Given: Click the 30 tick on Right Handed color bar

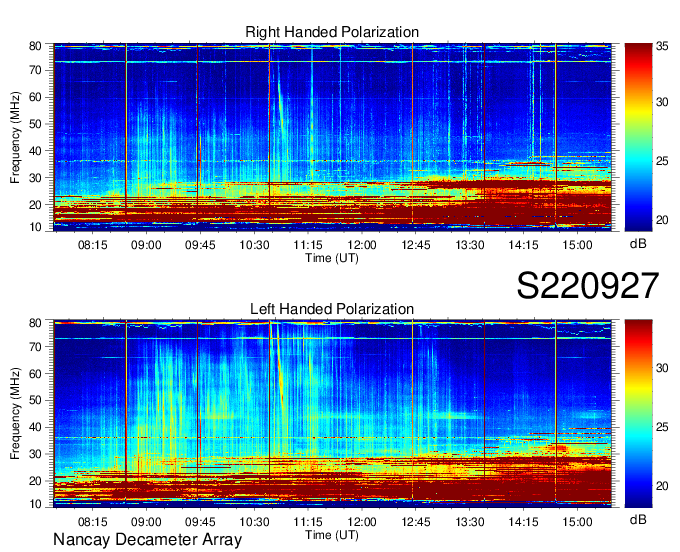Looking at the screenshot, I should 662,102.
